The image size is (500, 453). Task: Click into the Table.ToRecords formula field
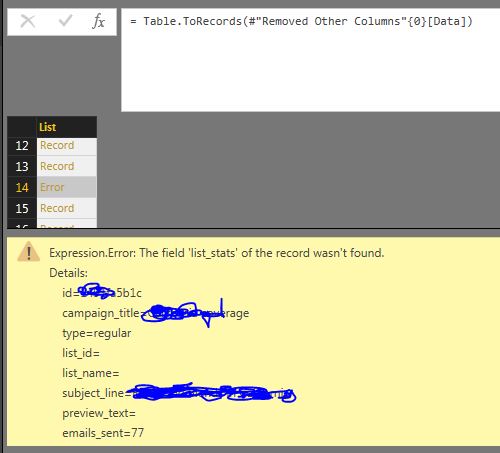(310, 60)
